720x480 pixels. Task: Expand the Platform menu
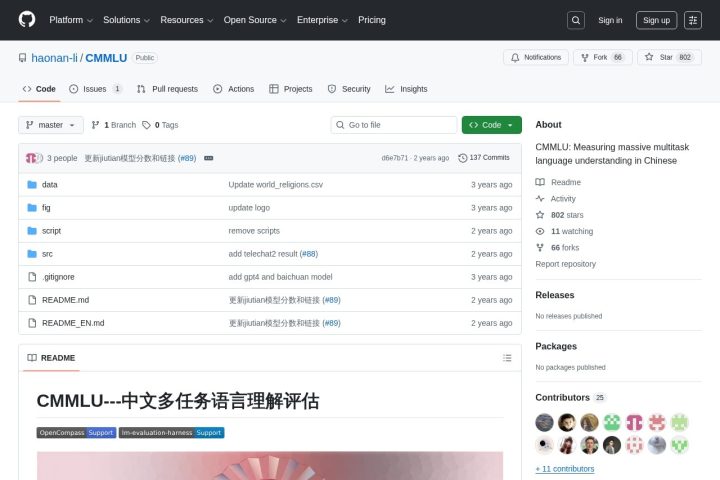point(71,20)
